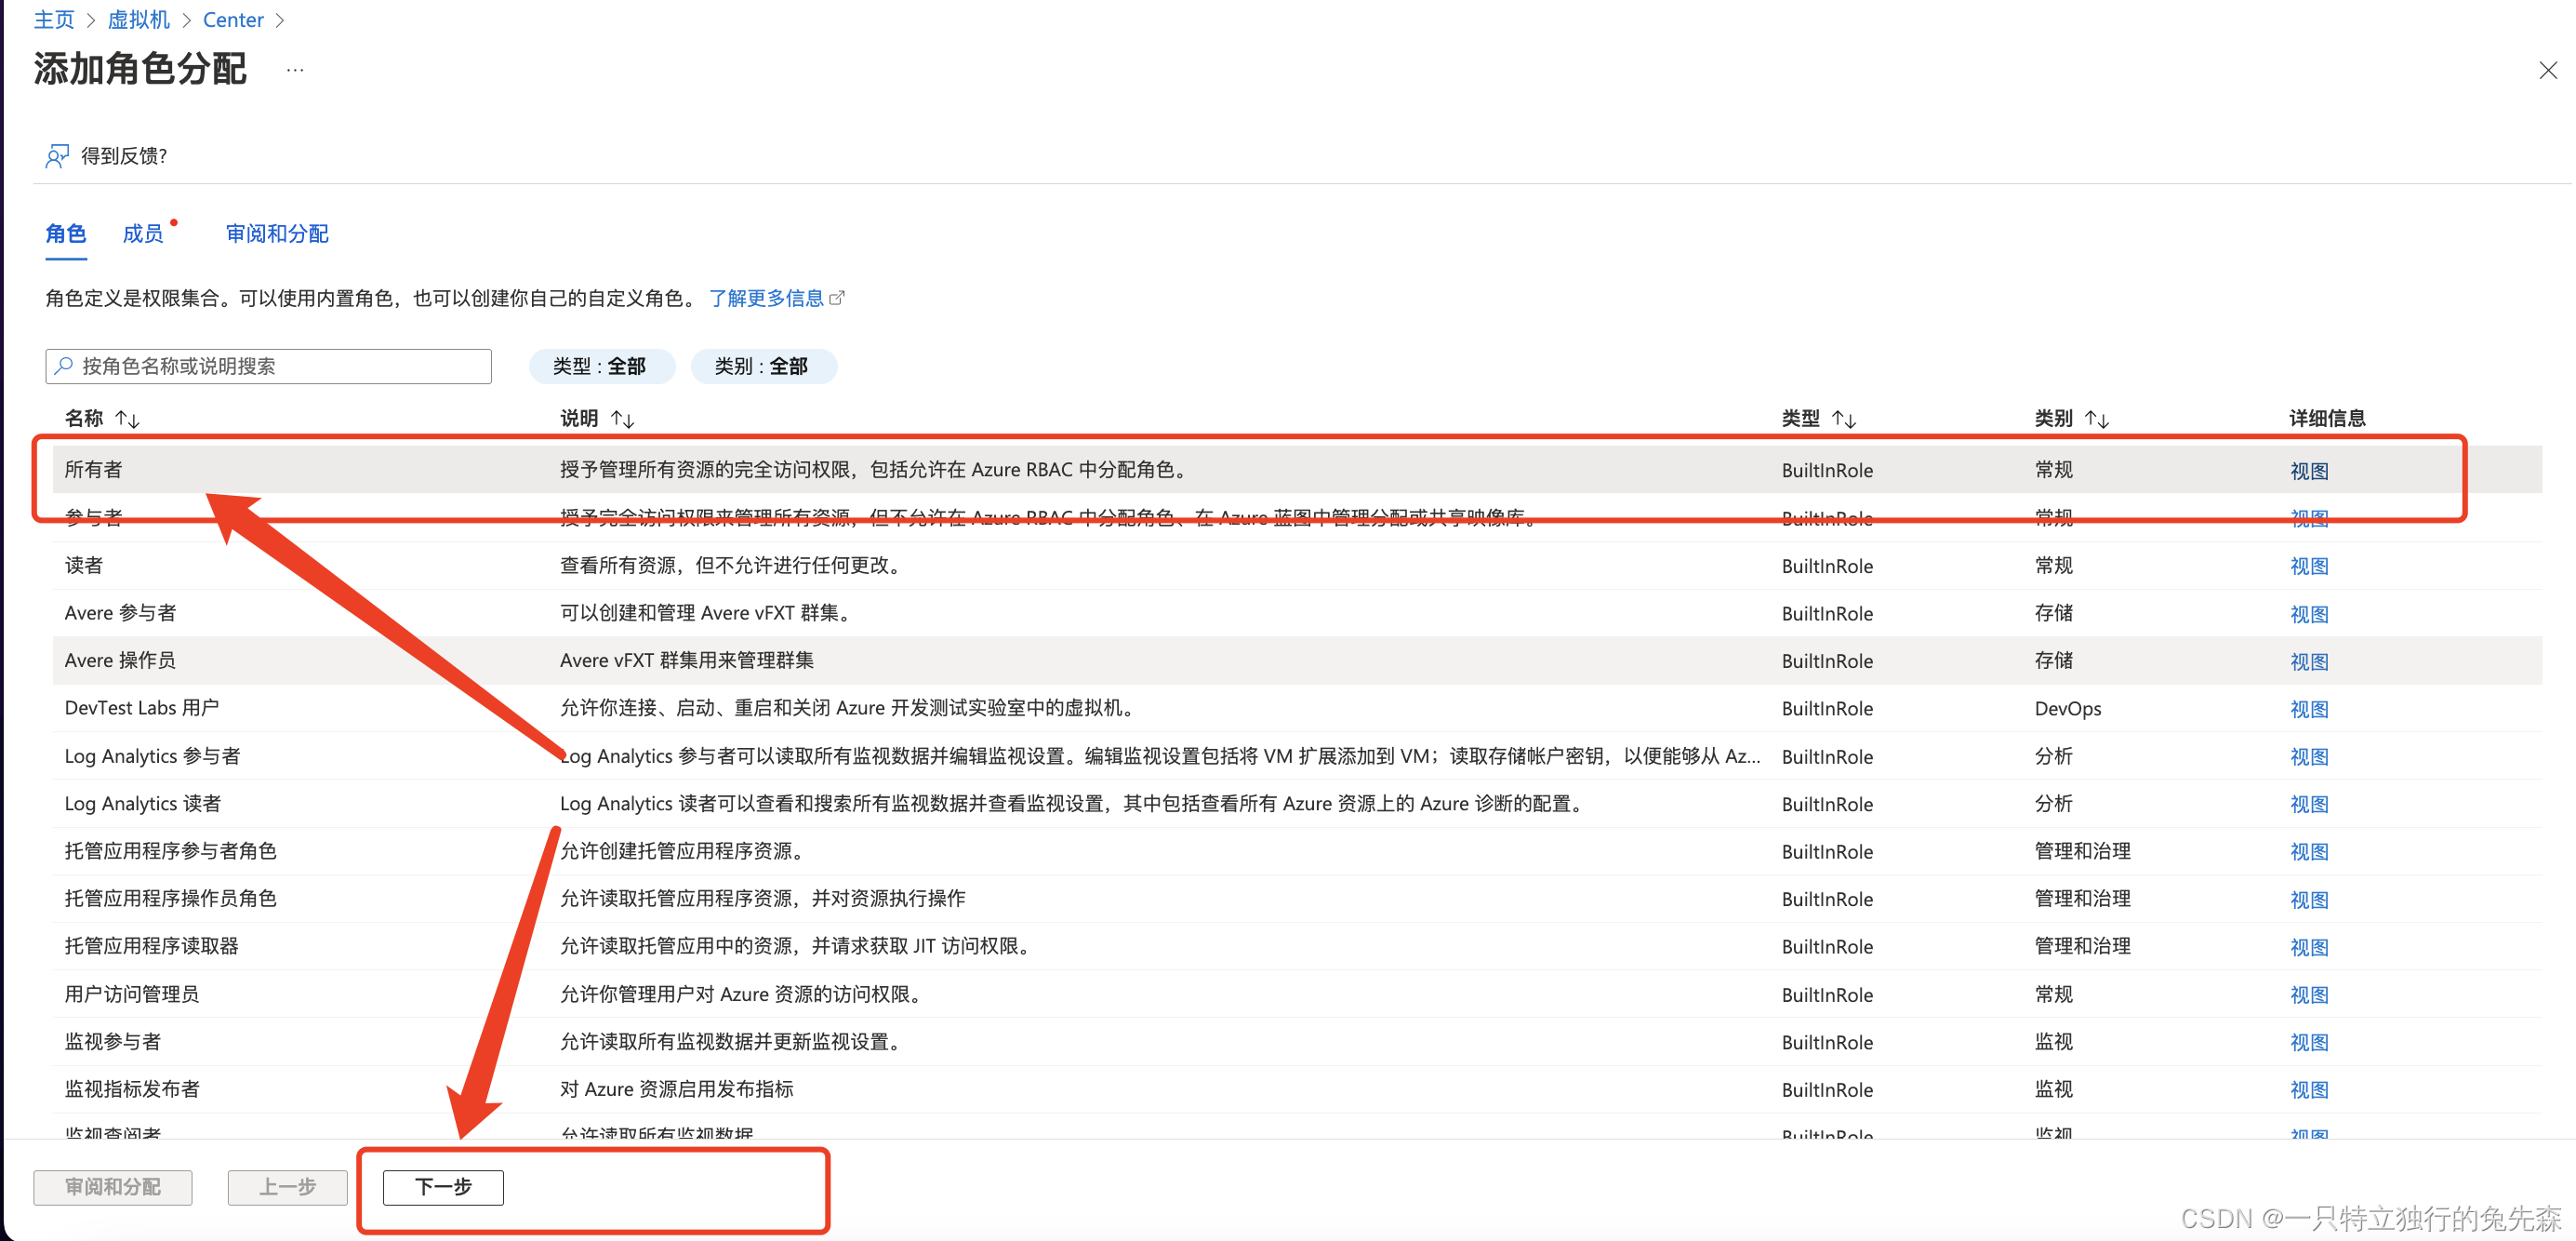Viewport: 2576px width, 1241px height.
Task: Click the search magnifier icon
Action: [x=64, y=366]
